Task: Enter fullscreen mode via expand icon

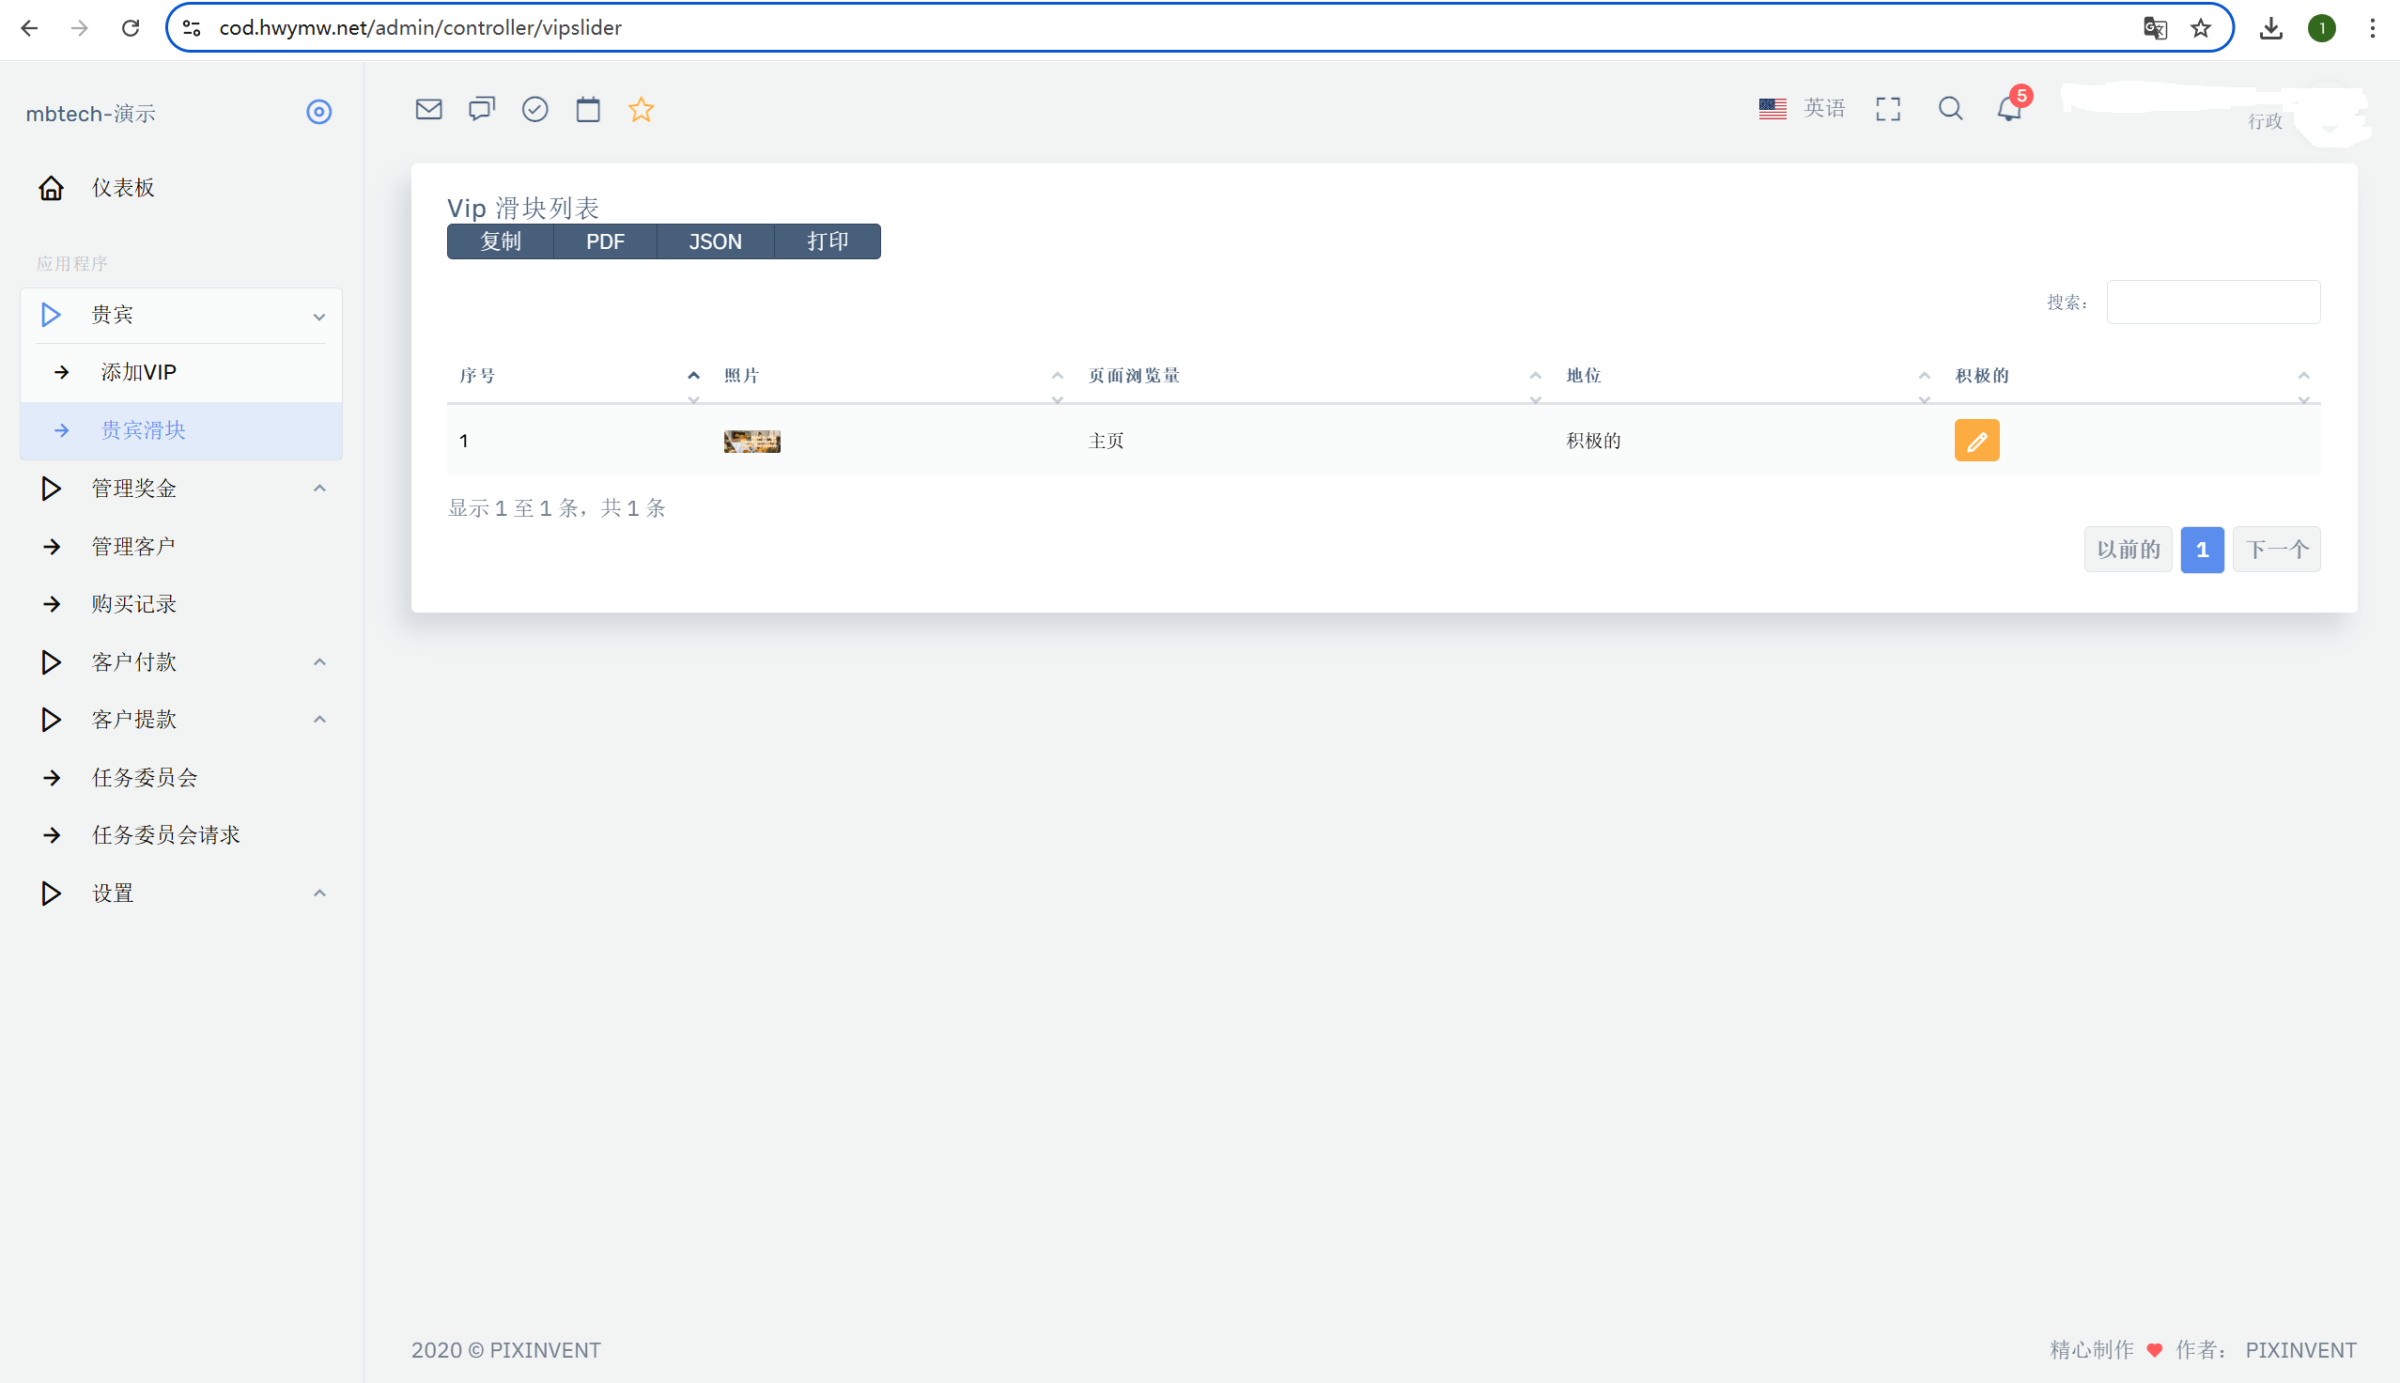Action: click(x=1888, y=109)
